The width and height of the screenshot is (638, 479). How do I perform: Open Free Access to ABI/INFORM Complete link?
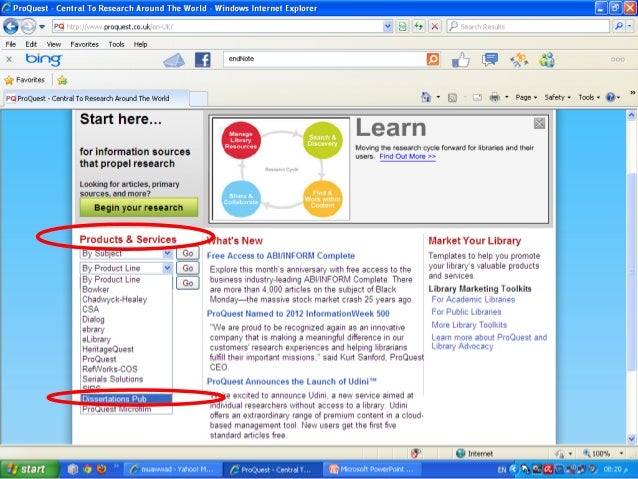coord(281,256)
